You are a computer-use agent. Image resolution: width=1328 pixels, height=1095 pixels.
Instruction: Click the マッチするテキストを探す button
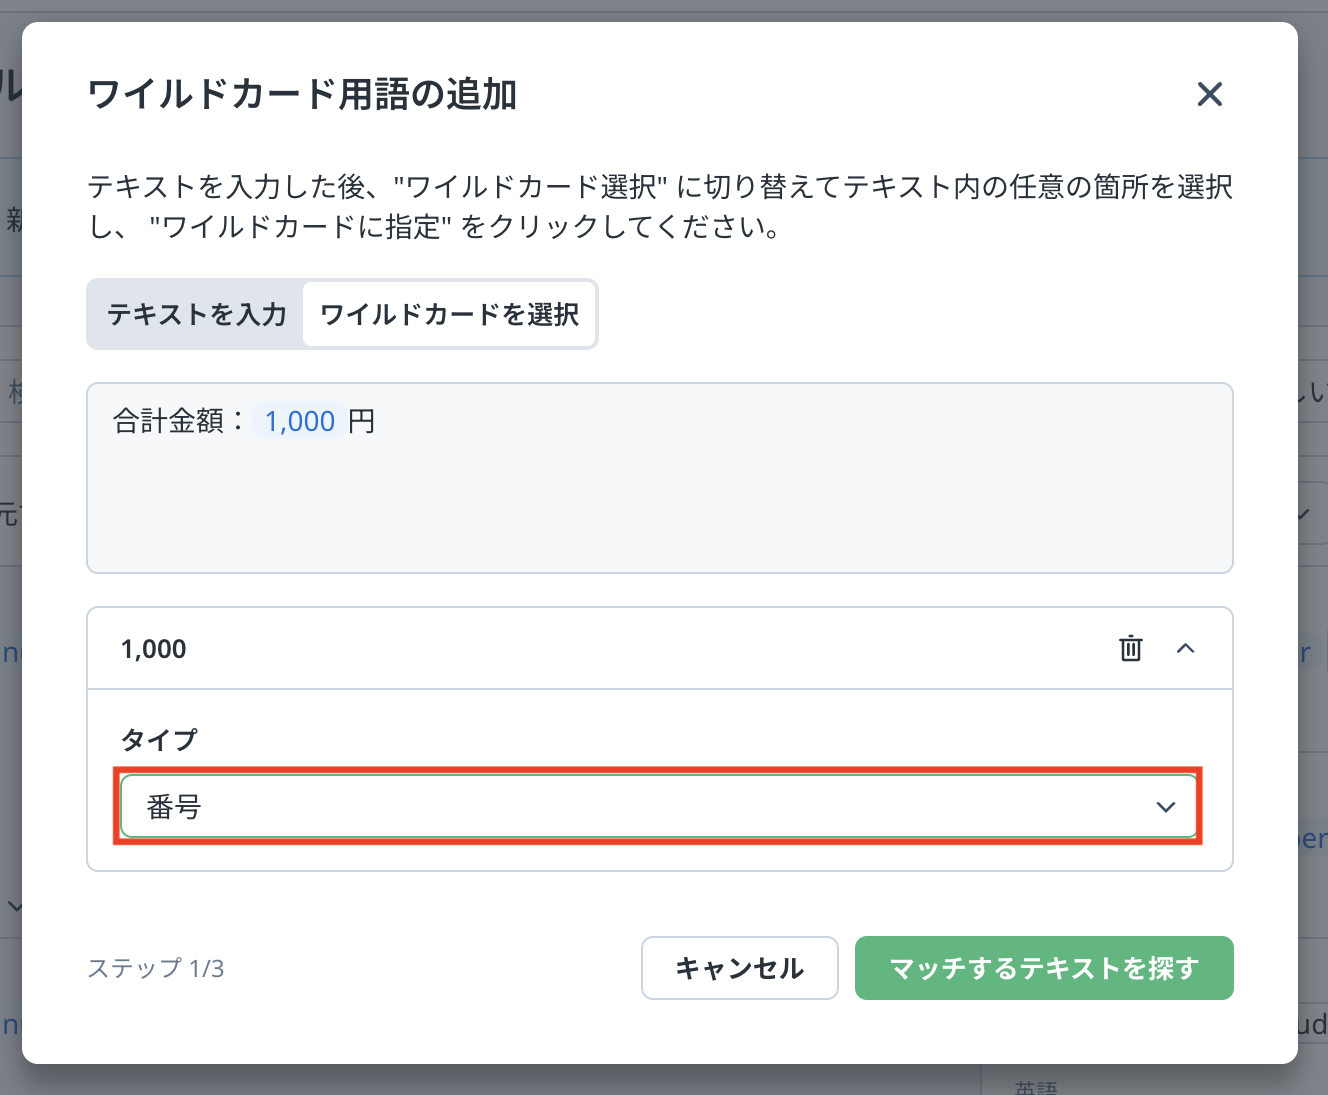(x=1043, y=968)
